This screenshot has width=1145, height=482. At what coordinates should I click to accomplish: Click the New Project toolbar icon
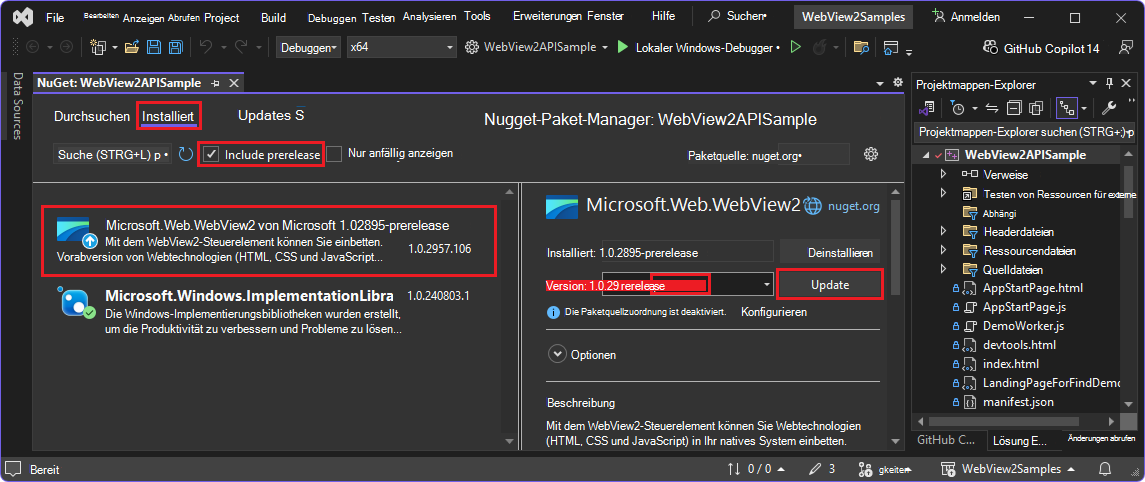point(98,47)
